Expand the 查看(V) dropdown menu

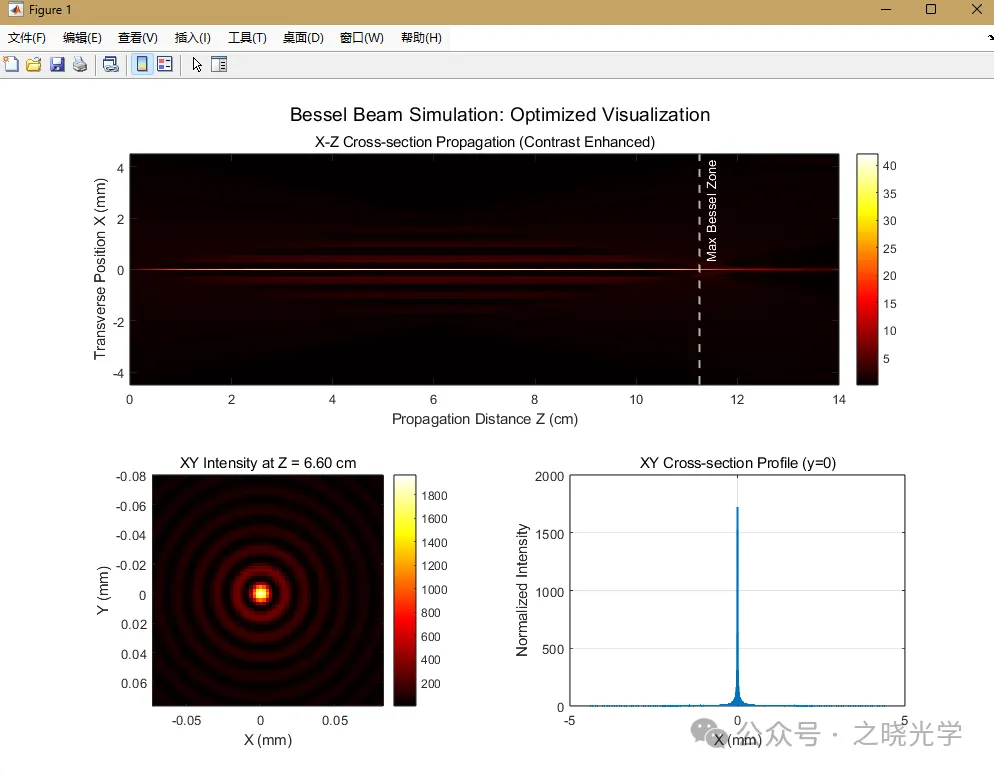(x=138, y=38)
